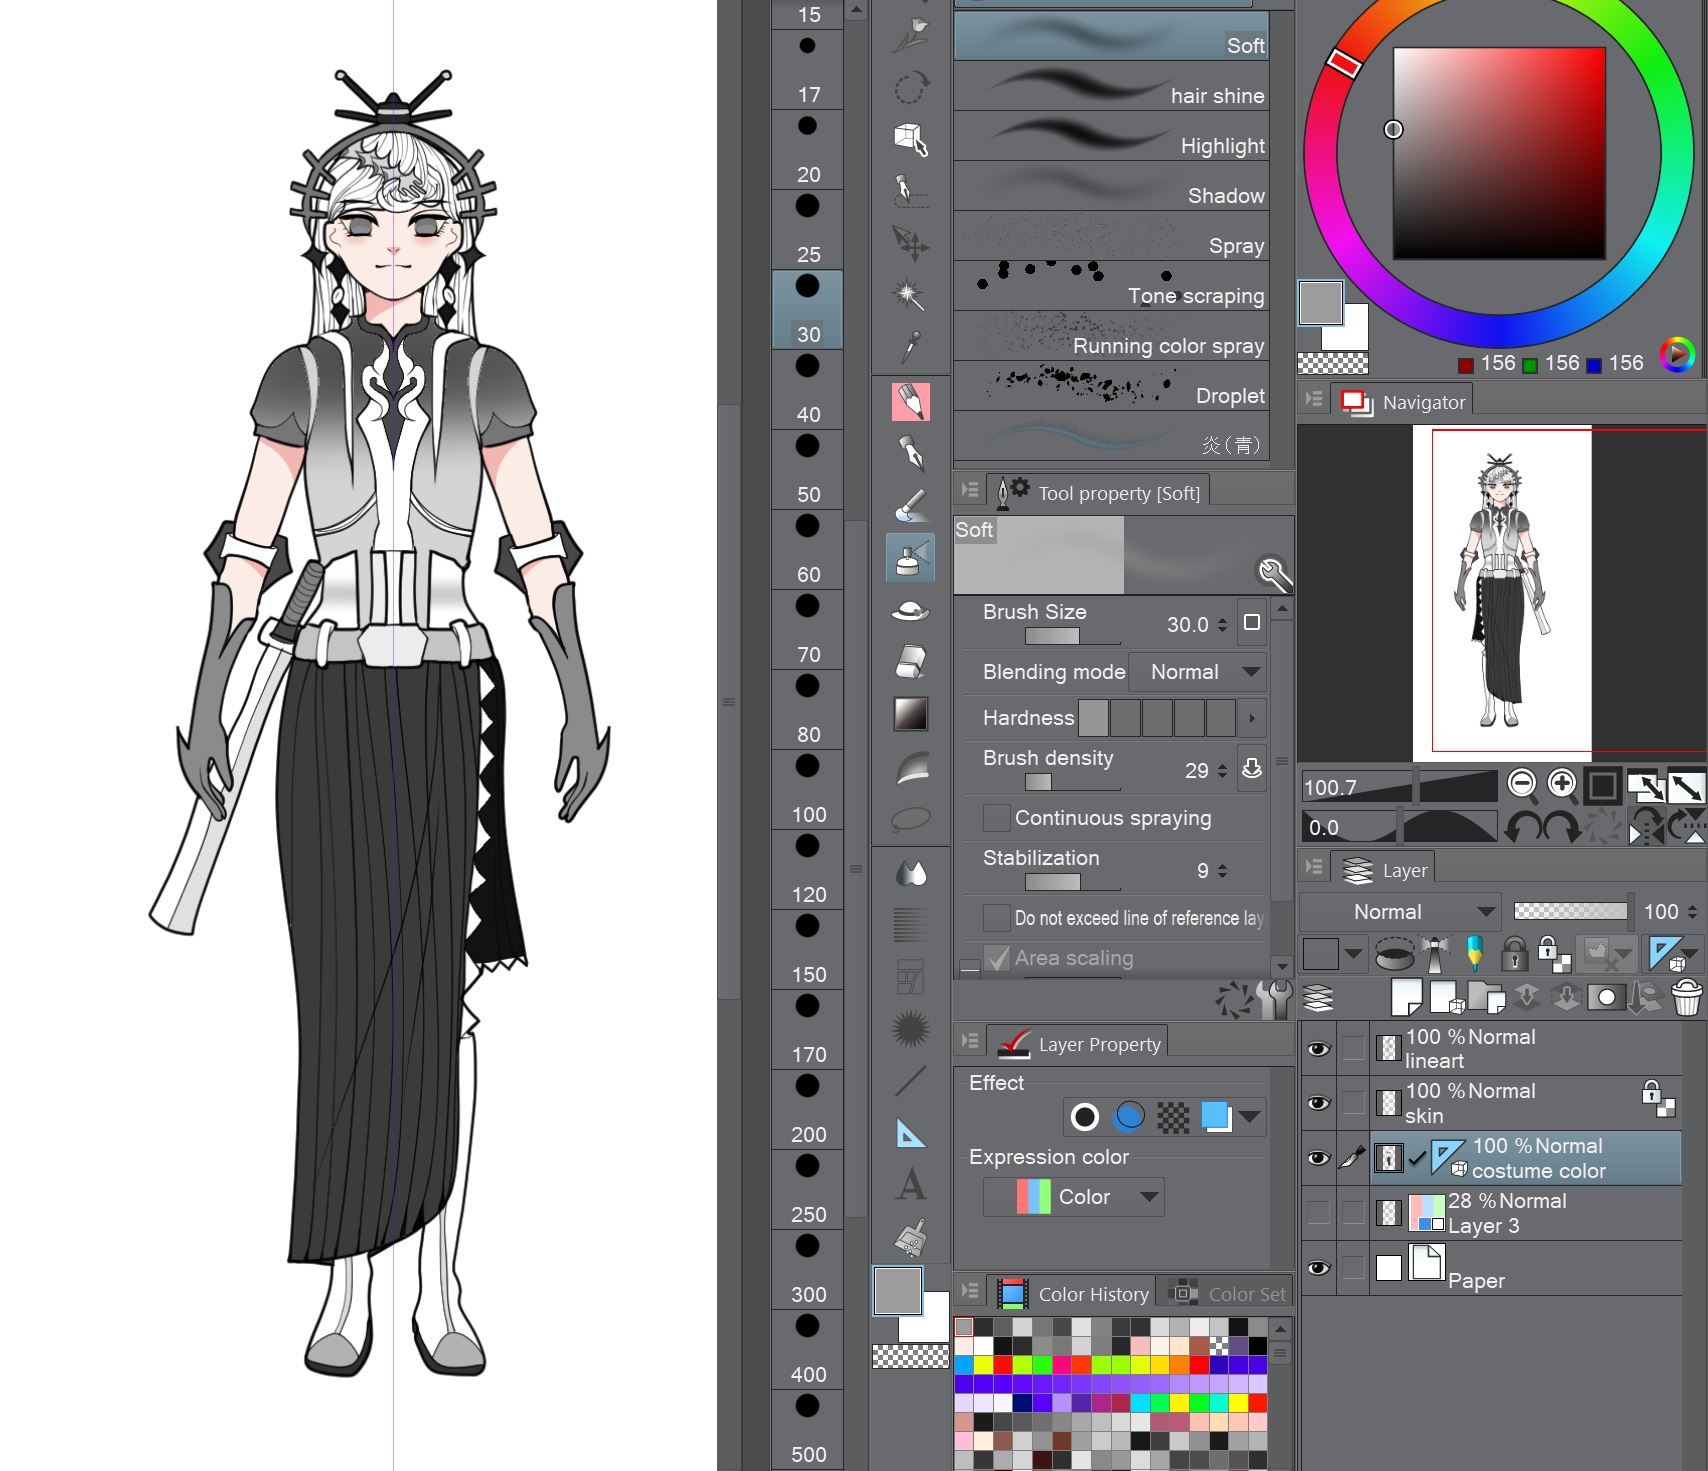Create a layer mask
1708x1471 pixels.
pyautogui.click(x=1605, y=997)
